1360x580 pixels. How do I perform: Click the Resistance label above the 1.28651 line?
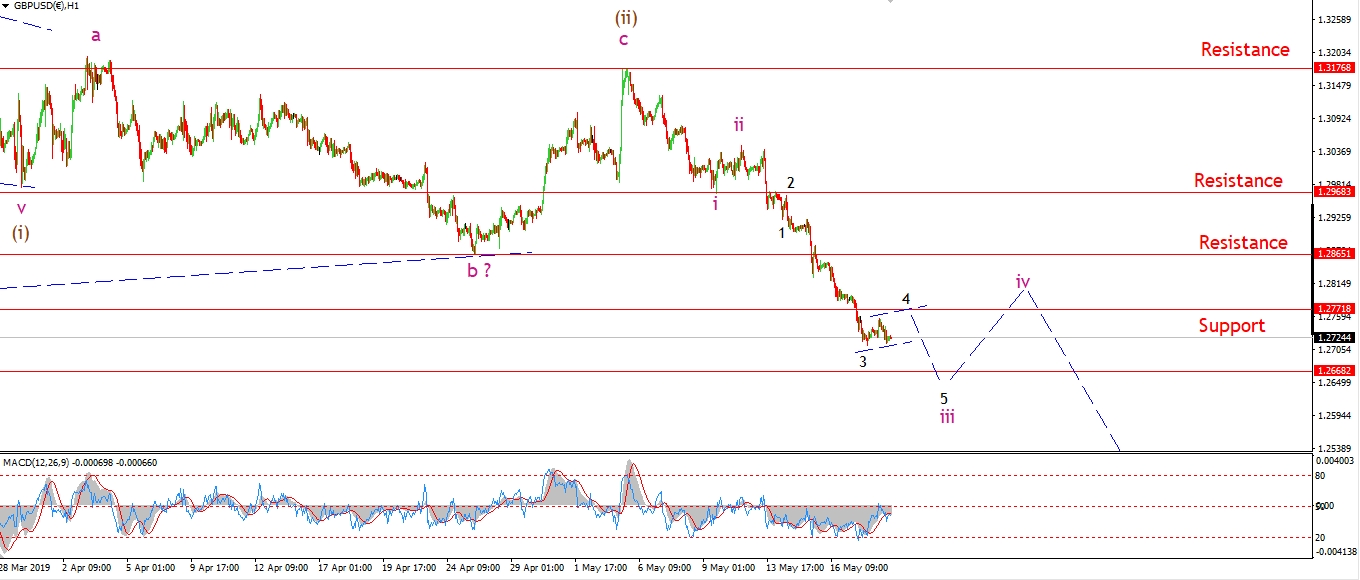1243,242
